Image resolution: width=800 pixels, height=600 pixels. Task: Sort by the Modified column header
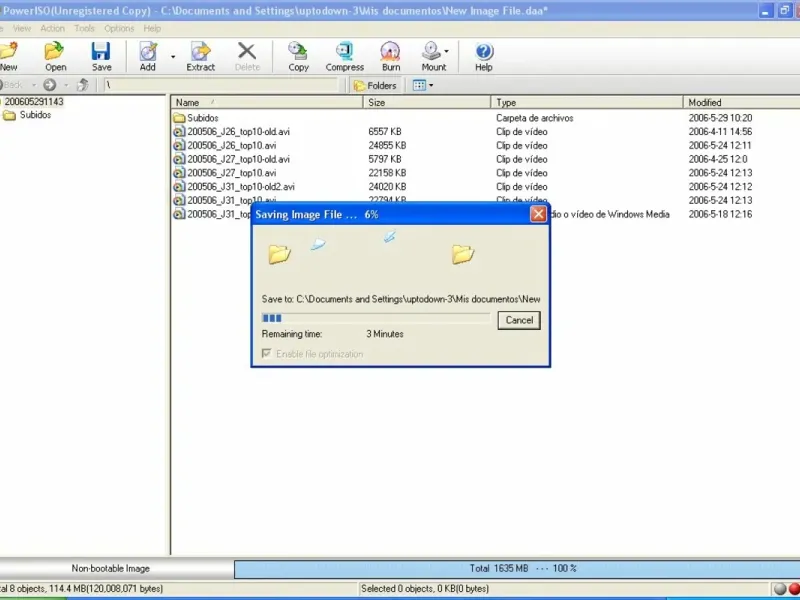(741, 103)
